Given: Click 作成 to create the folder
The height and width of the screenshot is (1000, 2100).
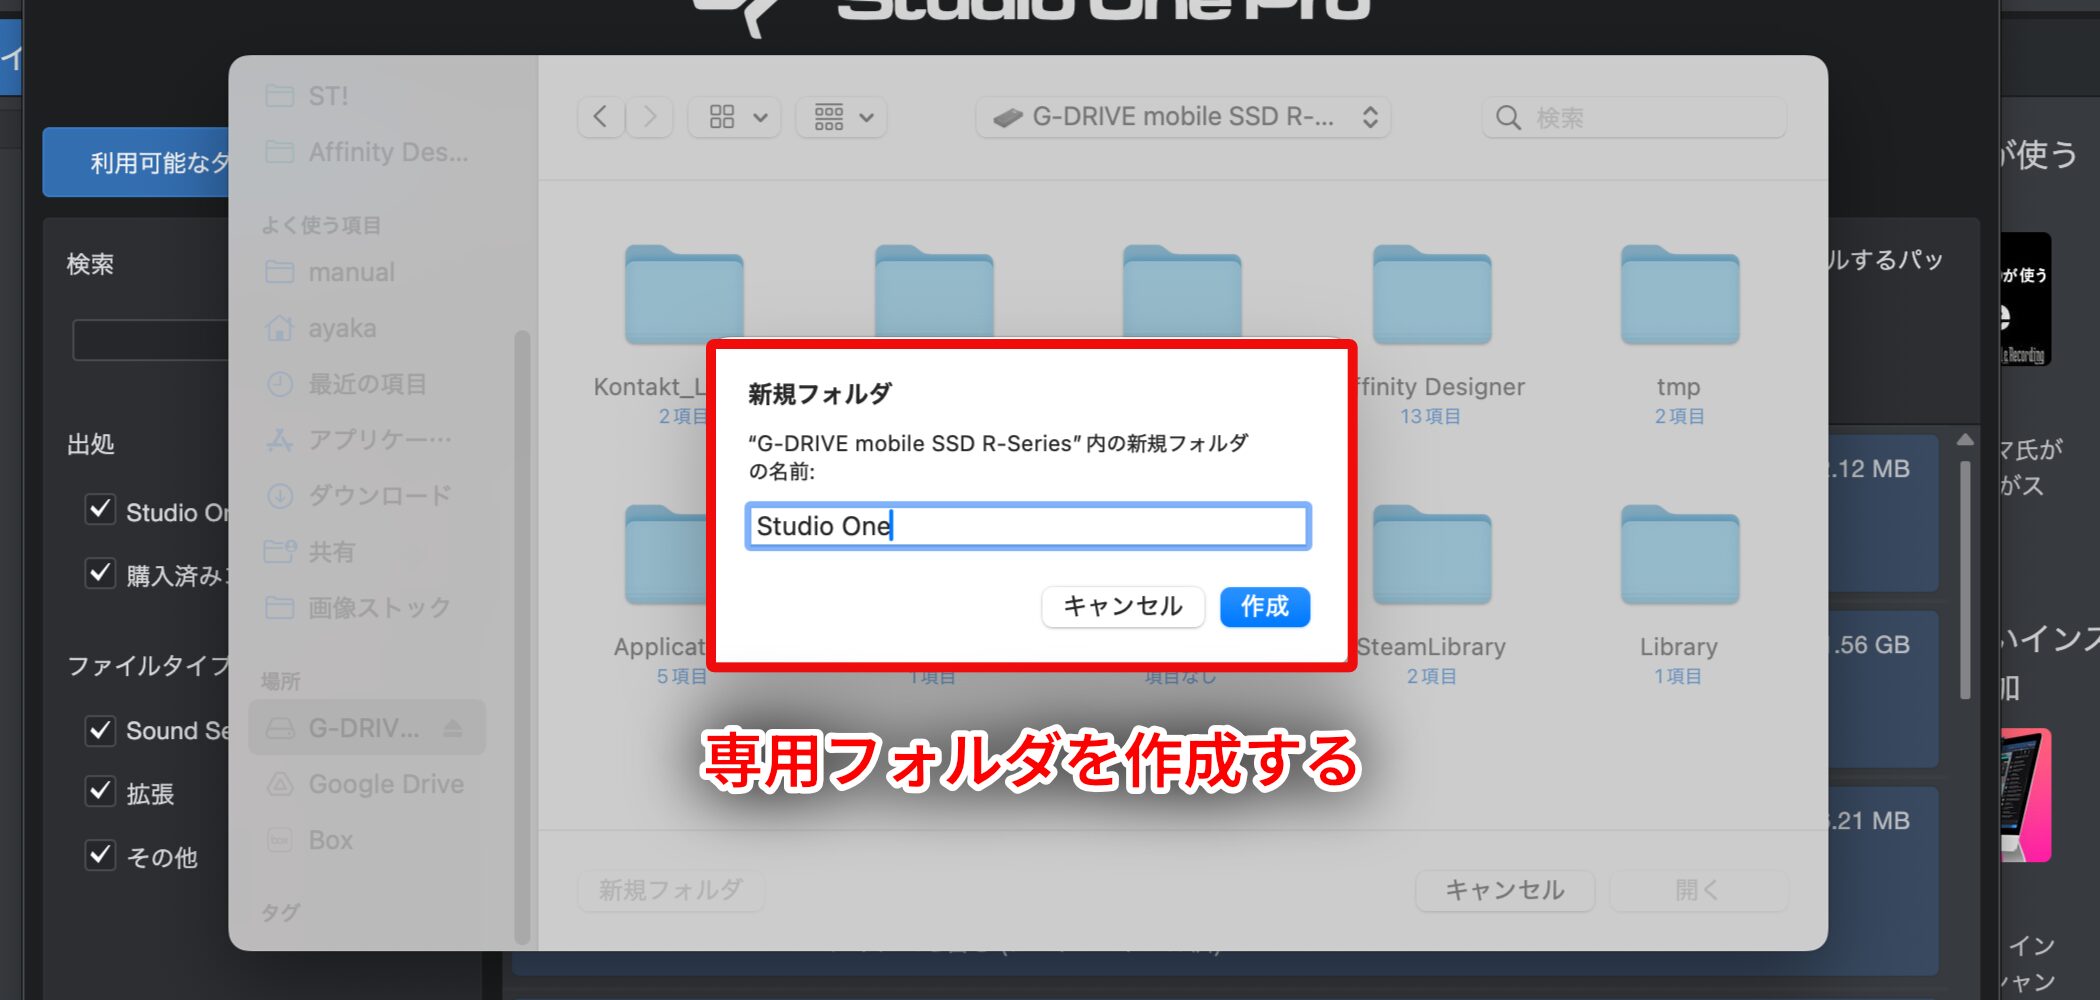Looking at the screenshot, I should (x=1265, y=606).
